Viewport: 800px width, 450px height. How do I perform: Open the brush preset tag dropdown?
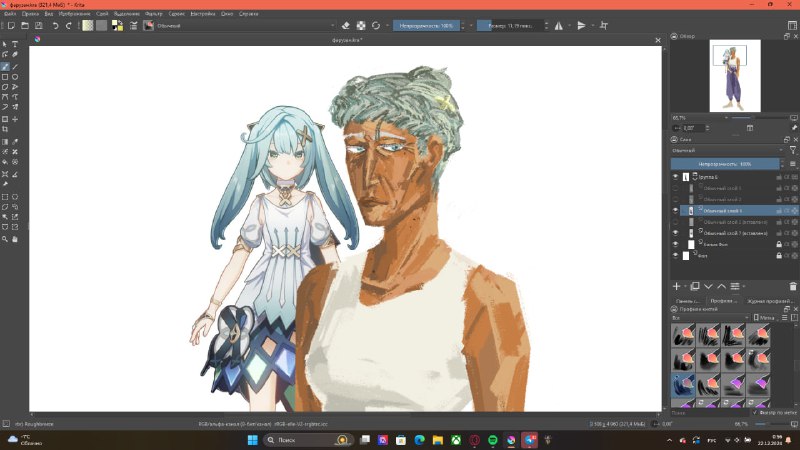[710, 318]
